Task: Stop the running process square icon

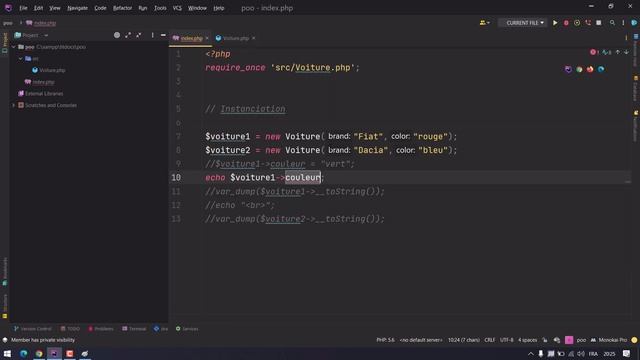Action: click(599, 23)
